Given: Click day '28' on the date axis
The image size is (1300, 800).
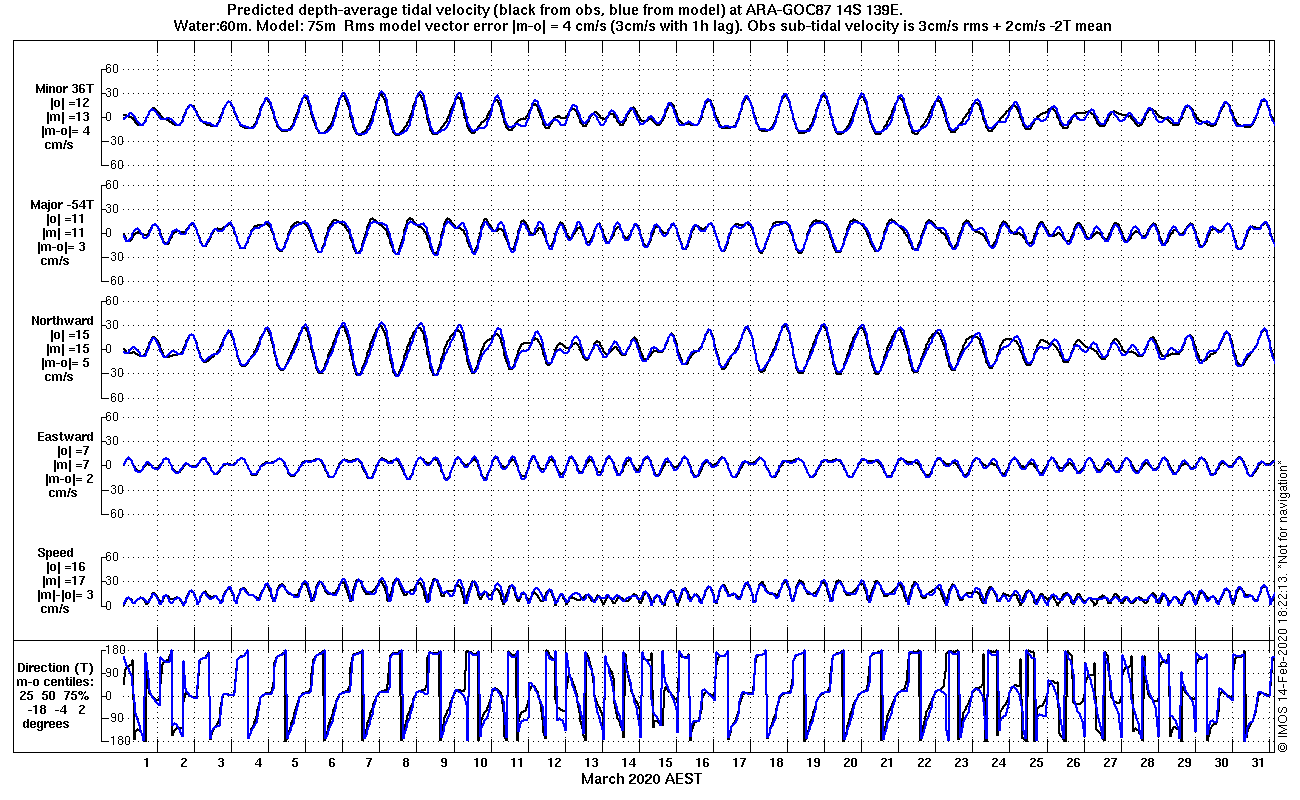Looking at the screenshot, I should click(1146, 763).
